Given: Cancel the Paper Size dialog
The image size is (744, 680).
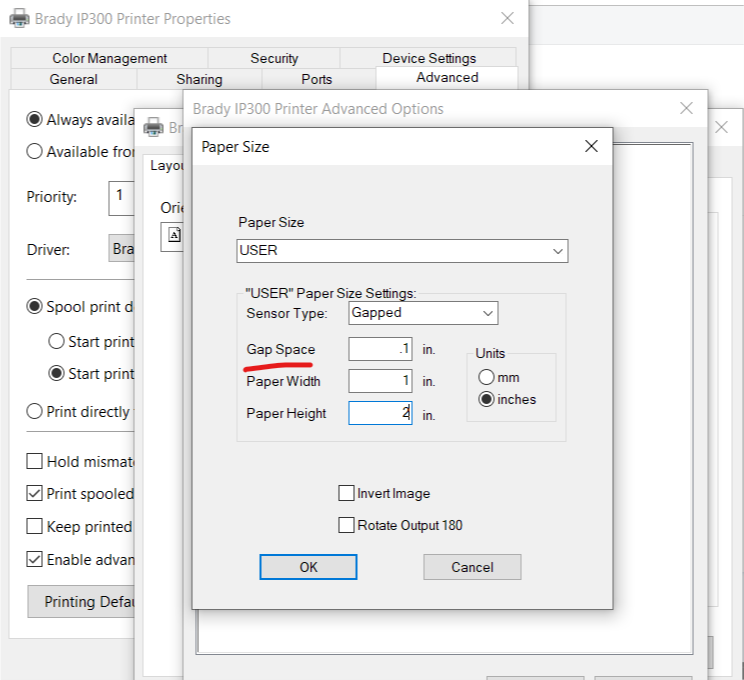Looking at the screenshot, I should pos(472,567).
